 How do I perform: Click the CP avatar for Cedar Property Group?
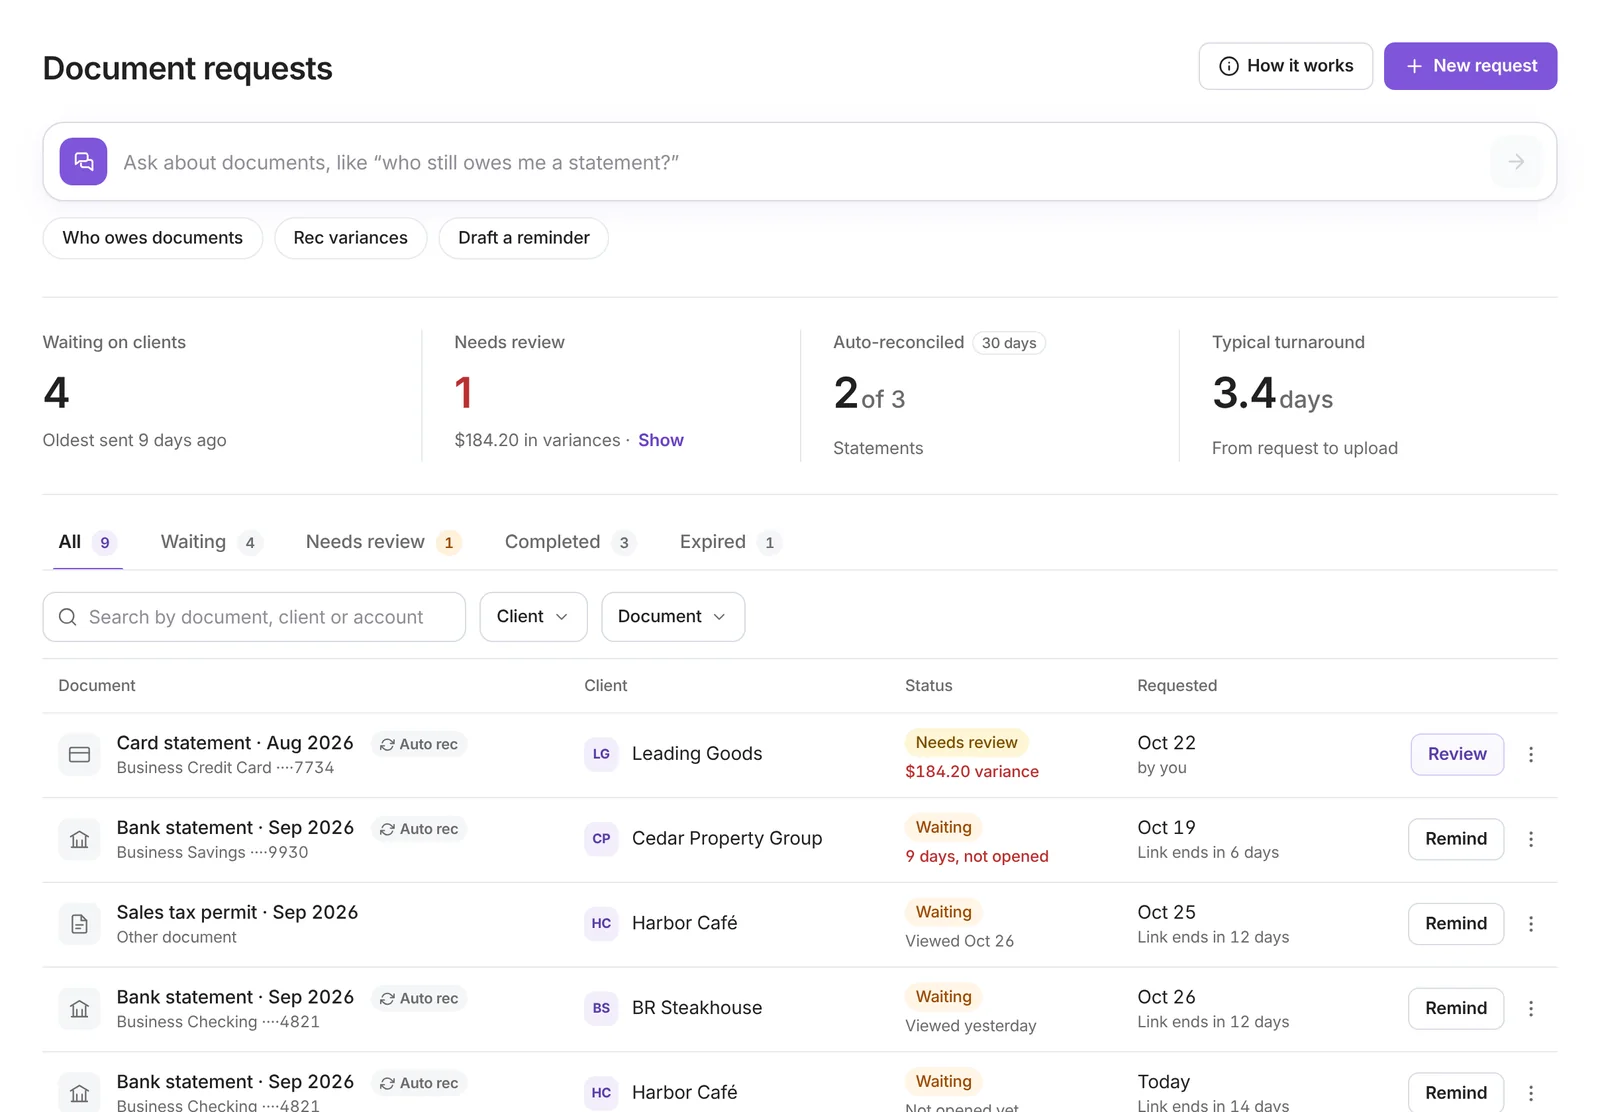click(x=601, y=839)
